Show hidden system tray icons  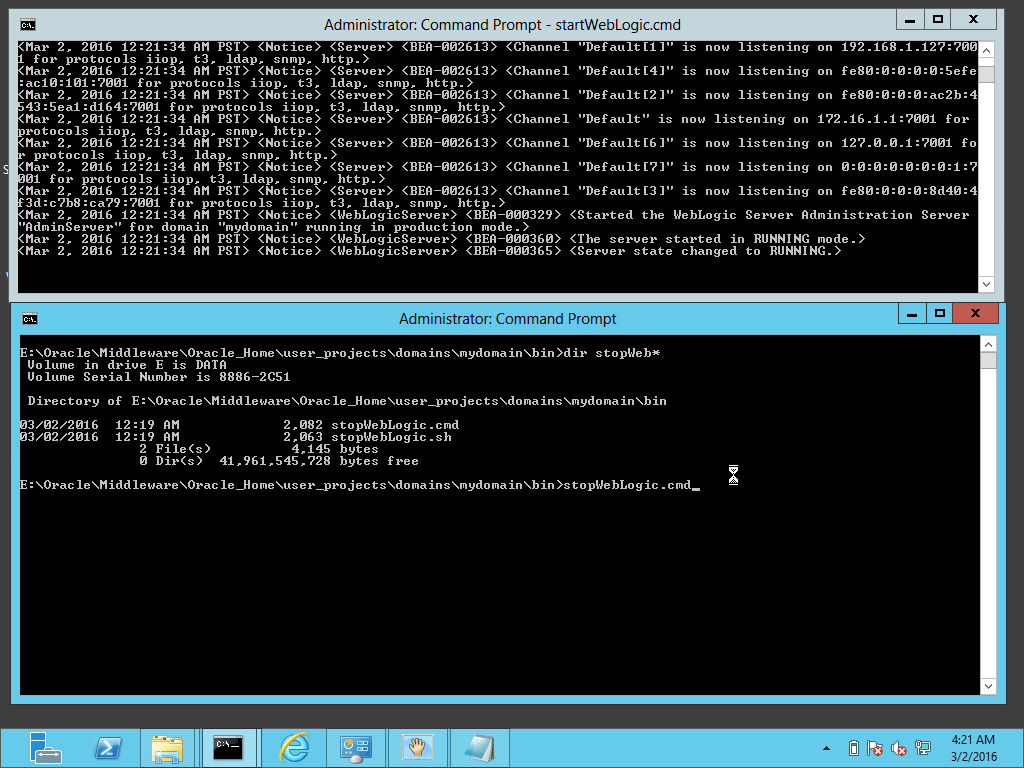(827, 748)
